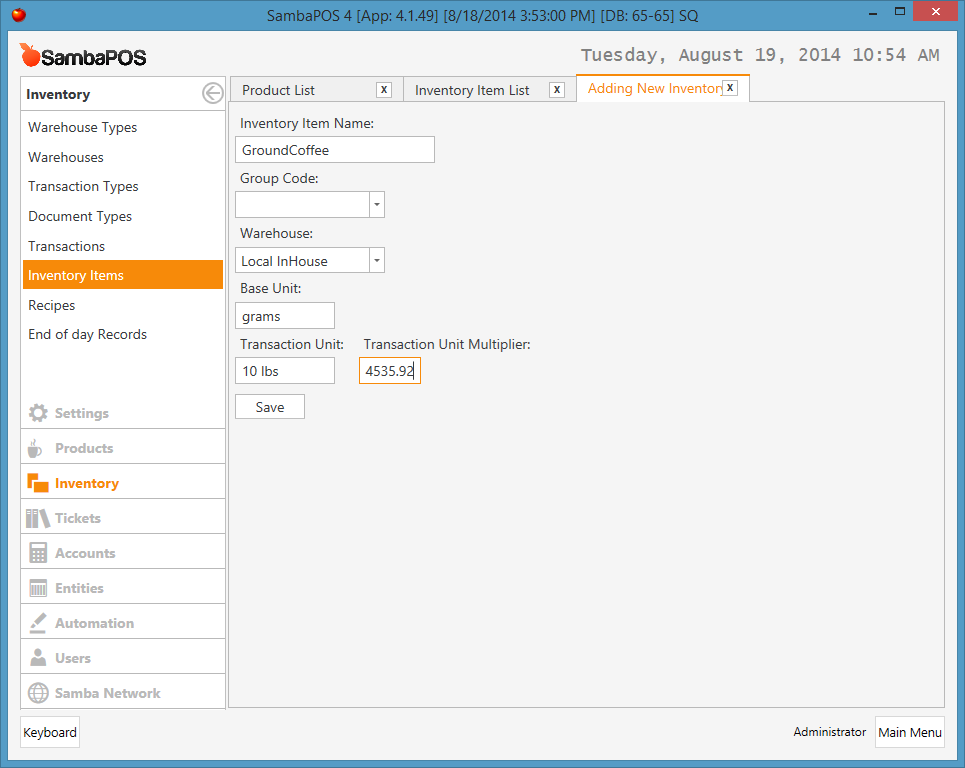Image resolution: width=965 pixels, height=768 pixels.
Task: Go to the Settings section
Action: (123, 413)
